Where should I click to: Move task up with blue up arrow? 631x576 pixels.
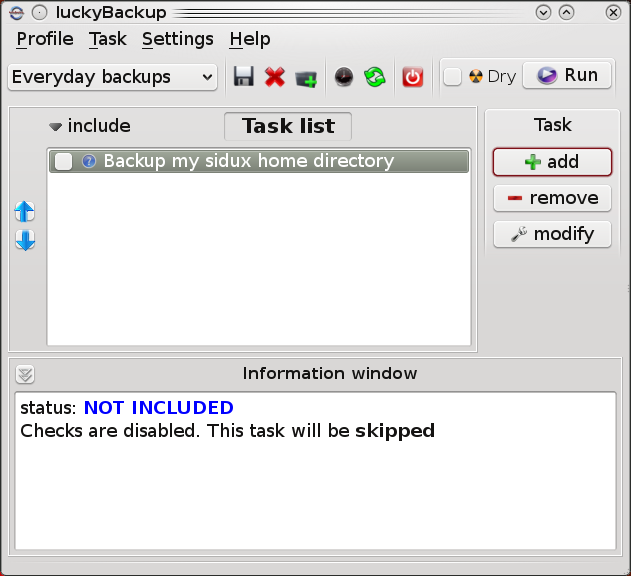tap(25, 211)
